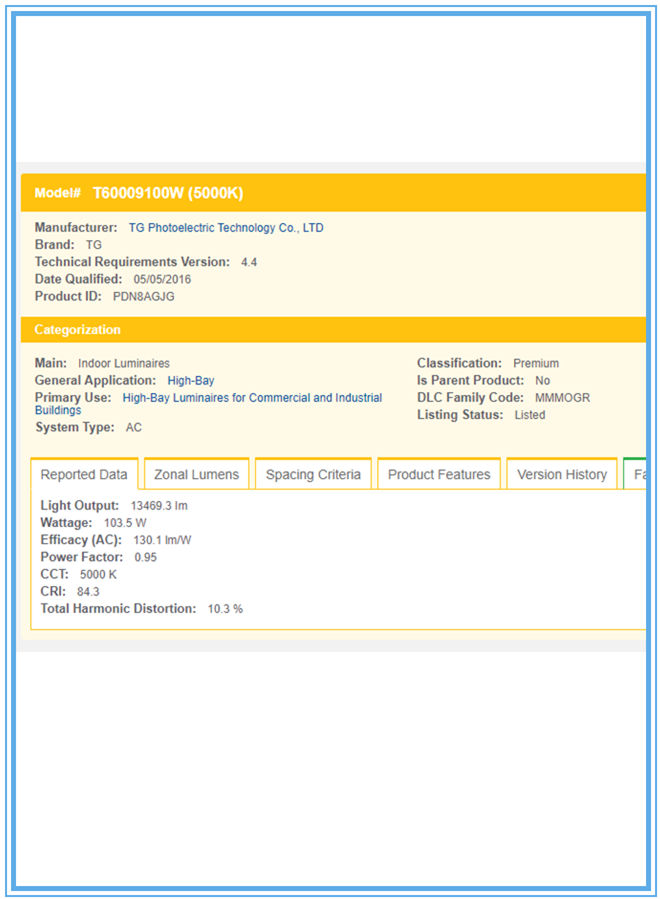This screenshot has height=899, width=660.
Task: Select the Wattage value 103.5 W
Action: (x=125, y=523)
